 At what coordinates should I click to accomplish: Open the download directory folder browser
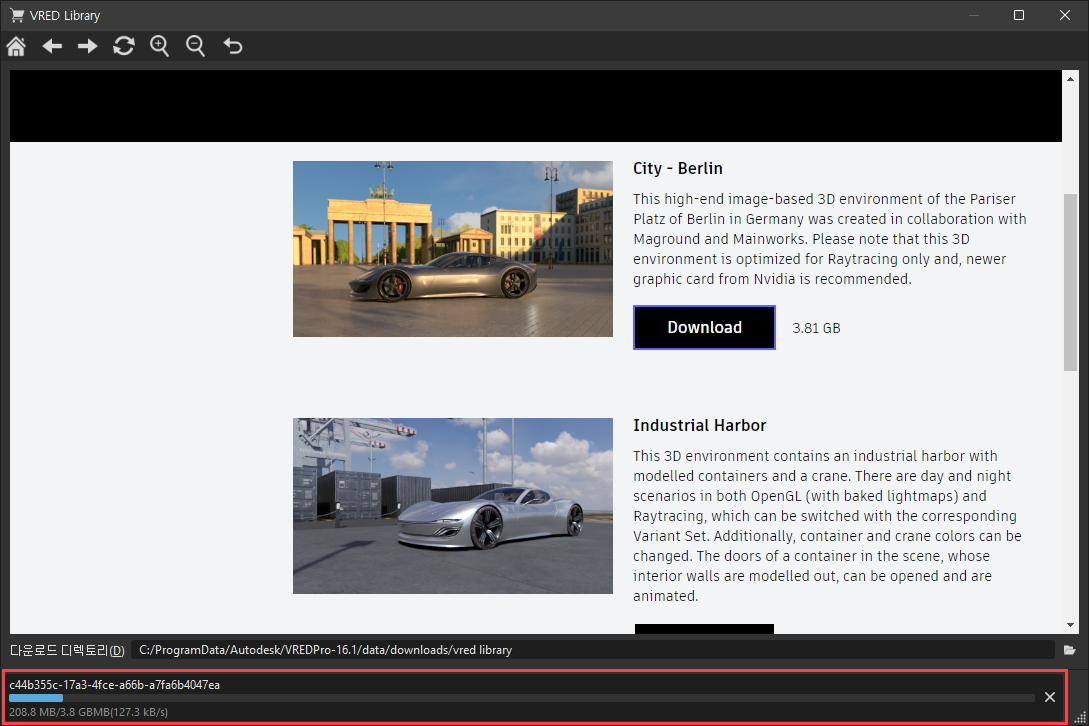pyautogui.click(x=1070, y=650)
